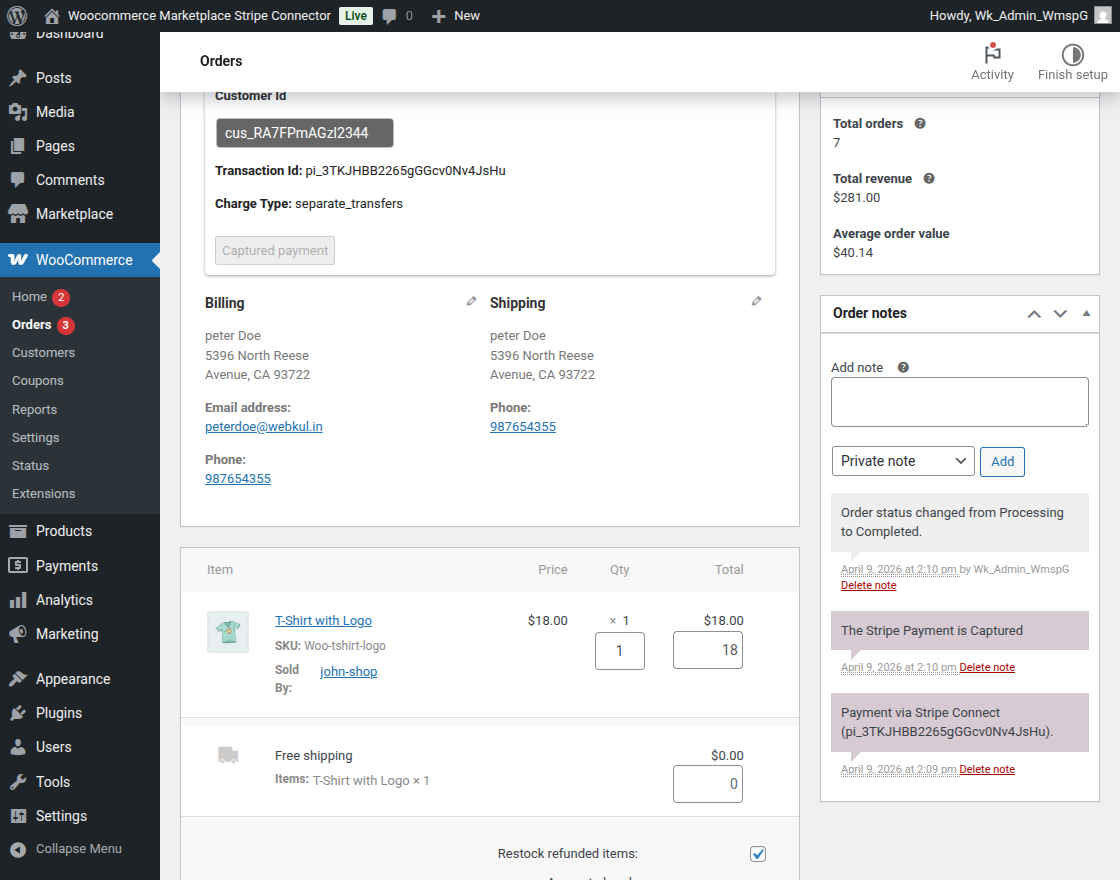Open the Private note type dropdown
The width and height of the screenshot is (1120, 880).
[903, 461]
